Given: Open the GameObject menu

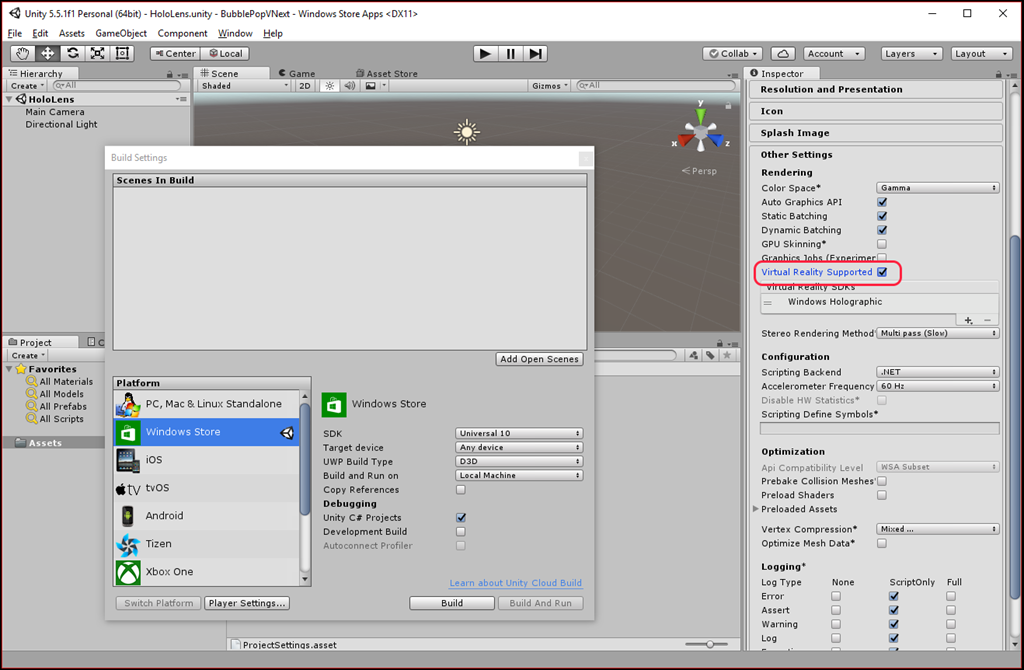Looking at the screenshot, I should (121, 33).
